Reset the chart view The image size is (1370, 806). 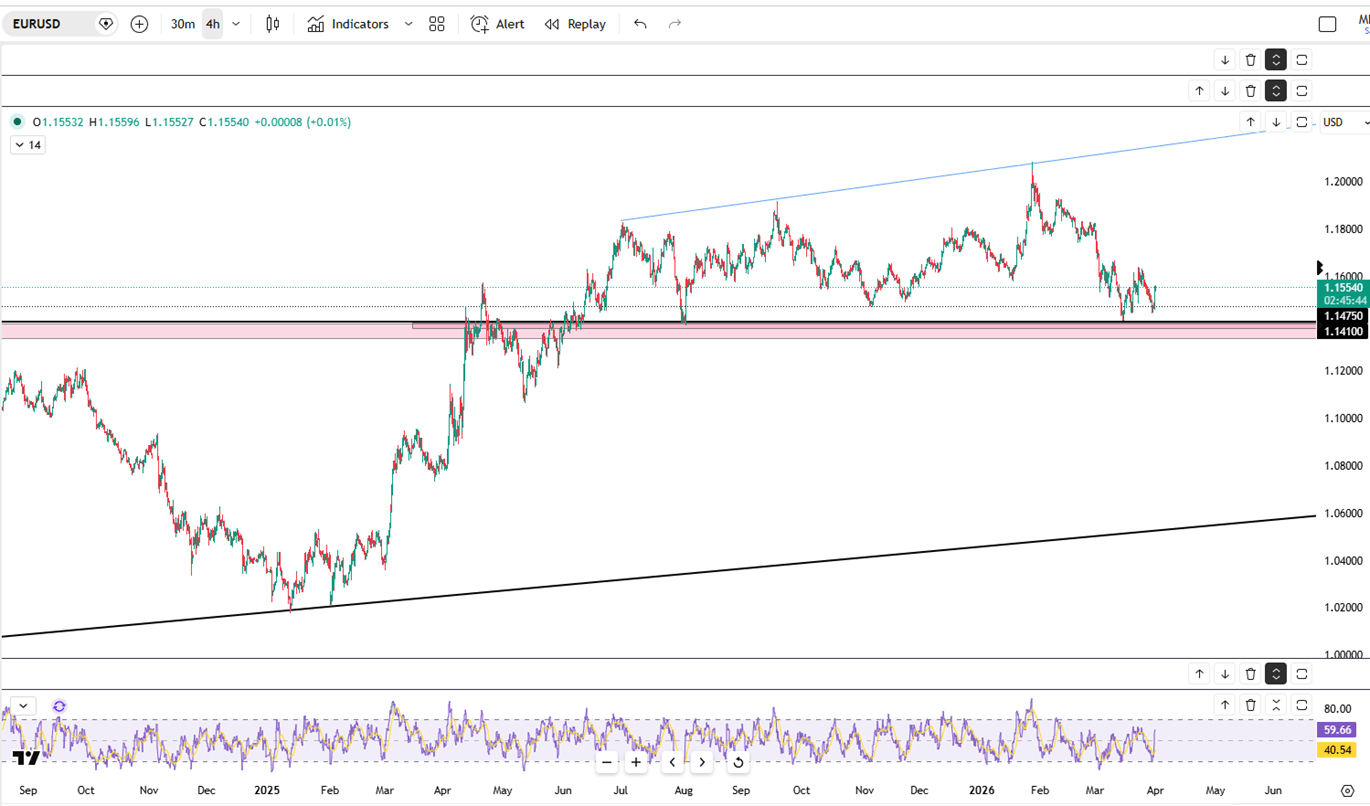(x=738, y=762)
